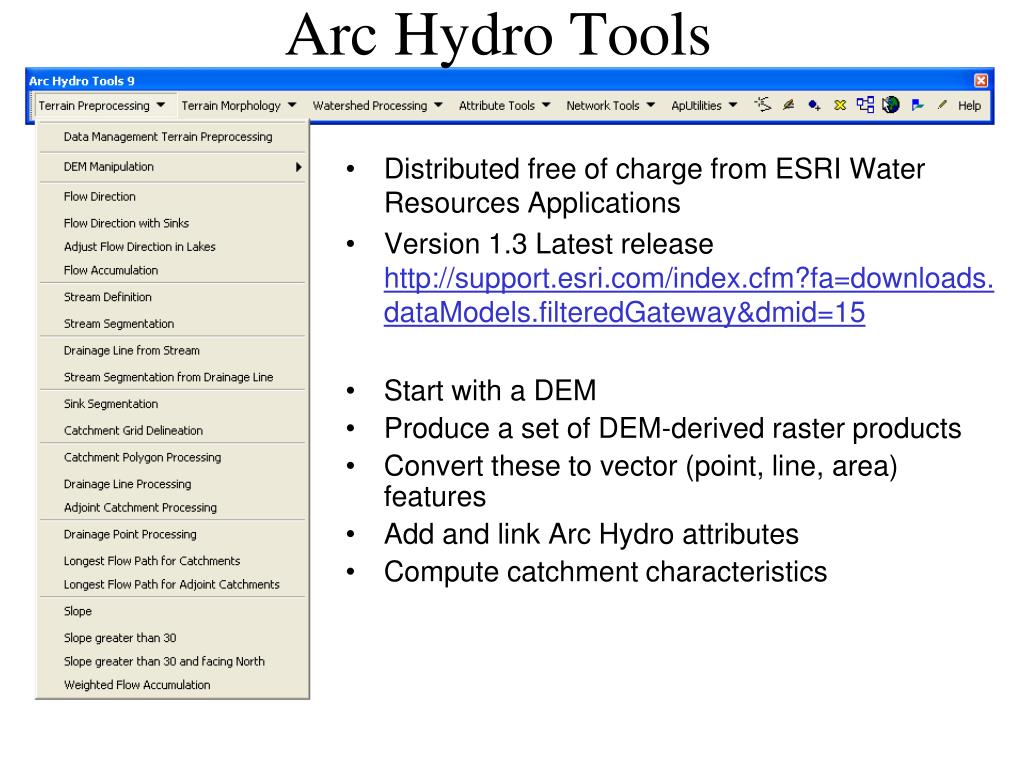Click the schematic network diagram icon

pos(865,104)
